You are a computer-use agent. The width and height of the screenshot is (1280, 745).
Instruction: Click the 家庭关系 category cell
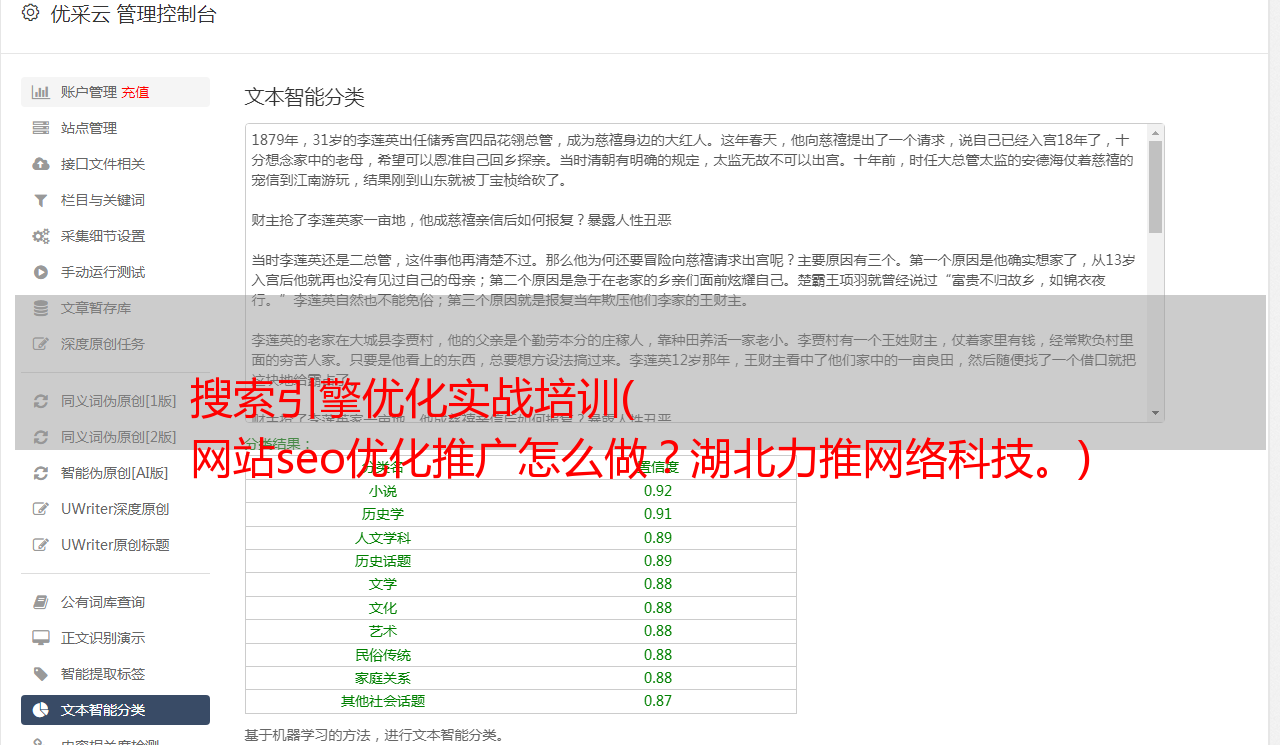(383, 678)
